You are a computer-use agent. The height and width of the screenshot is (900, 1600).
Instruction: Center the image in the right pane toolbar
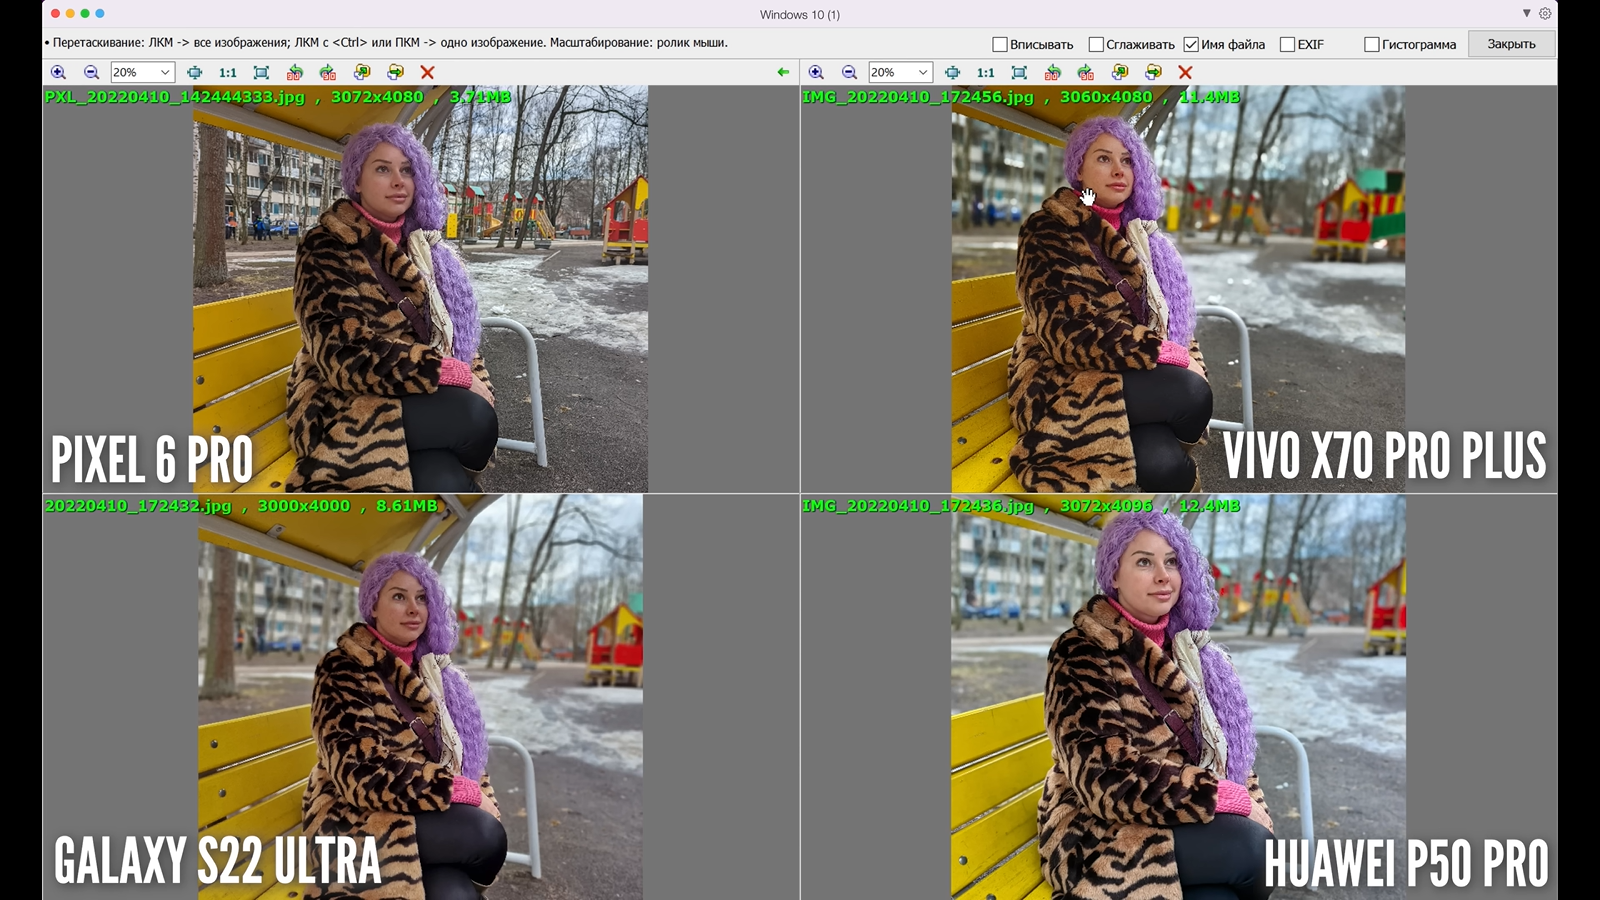(x=952, y=72)
